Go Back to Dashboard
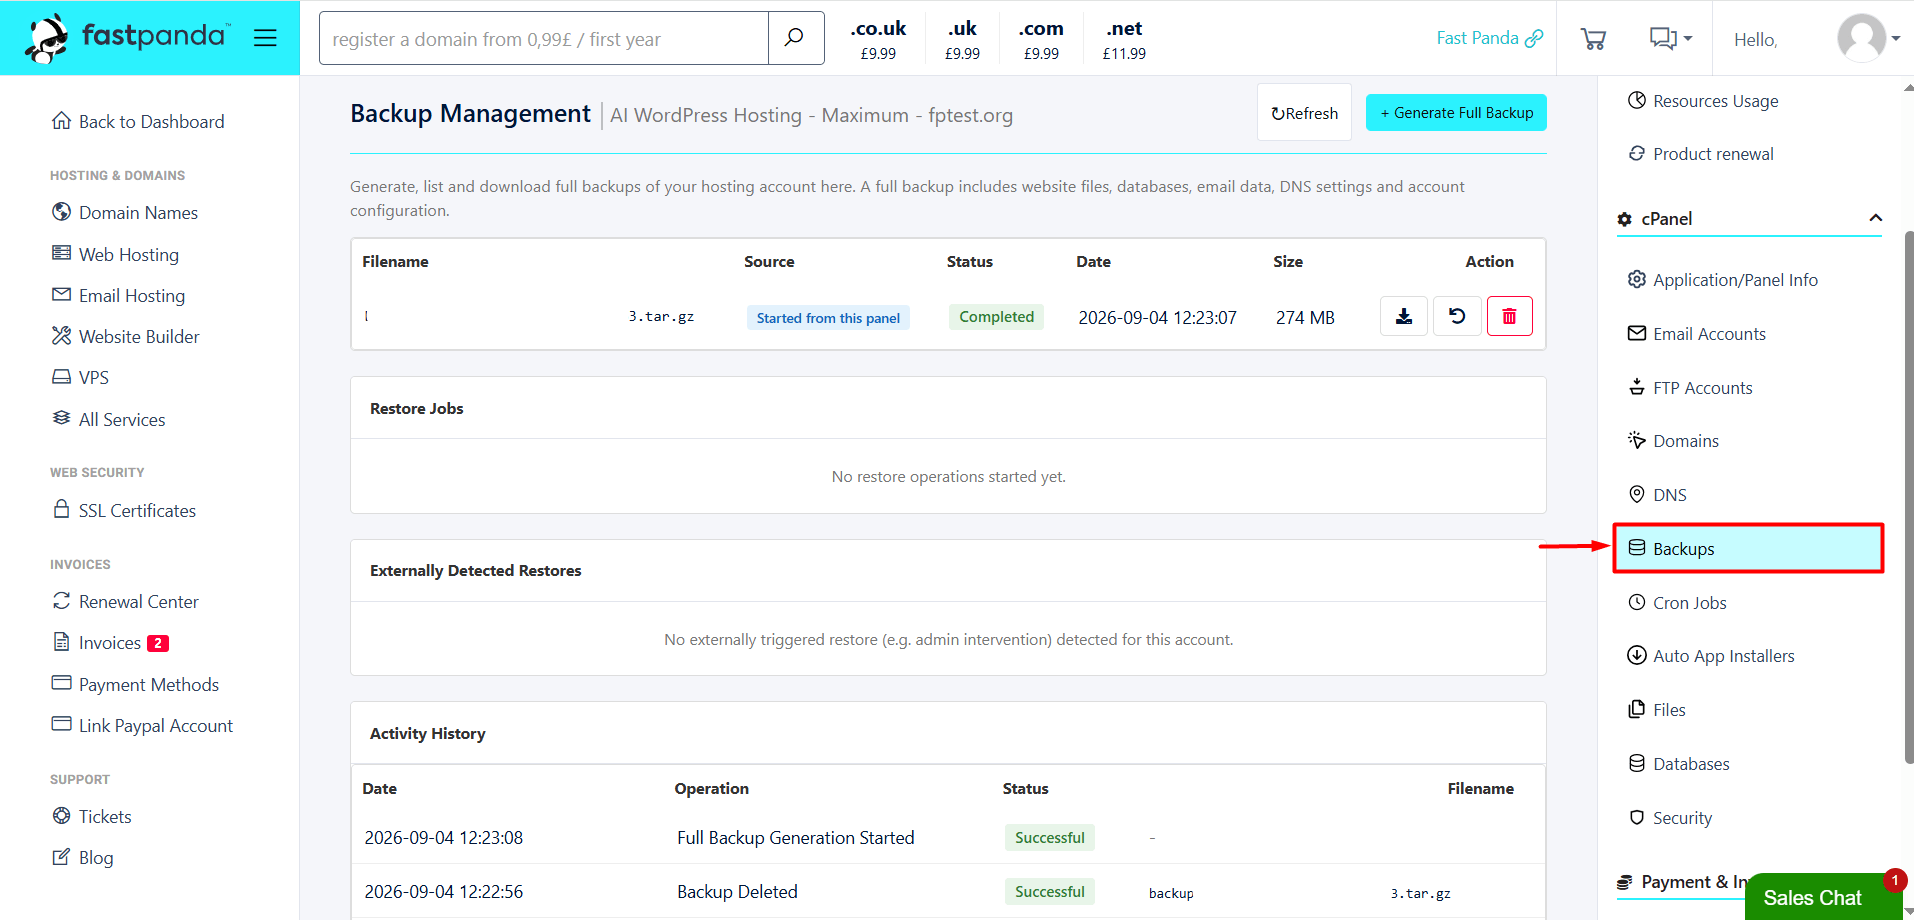The image size is (1914, 920). click(x=138, y=121)
